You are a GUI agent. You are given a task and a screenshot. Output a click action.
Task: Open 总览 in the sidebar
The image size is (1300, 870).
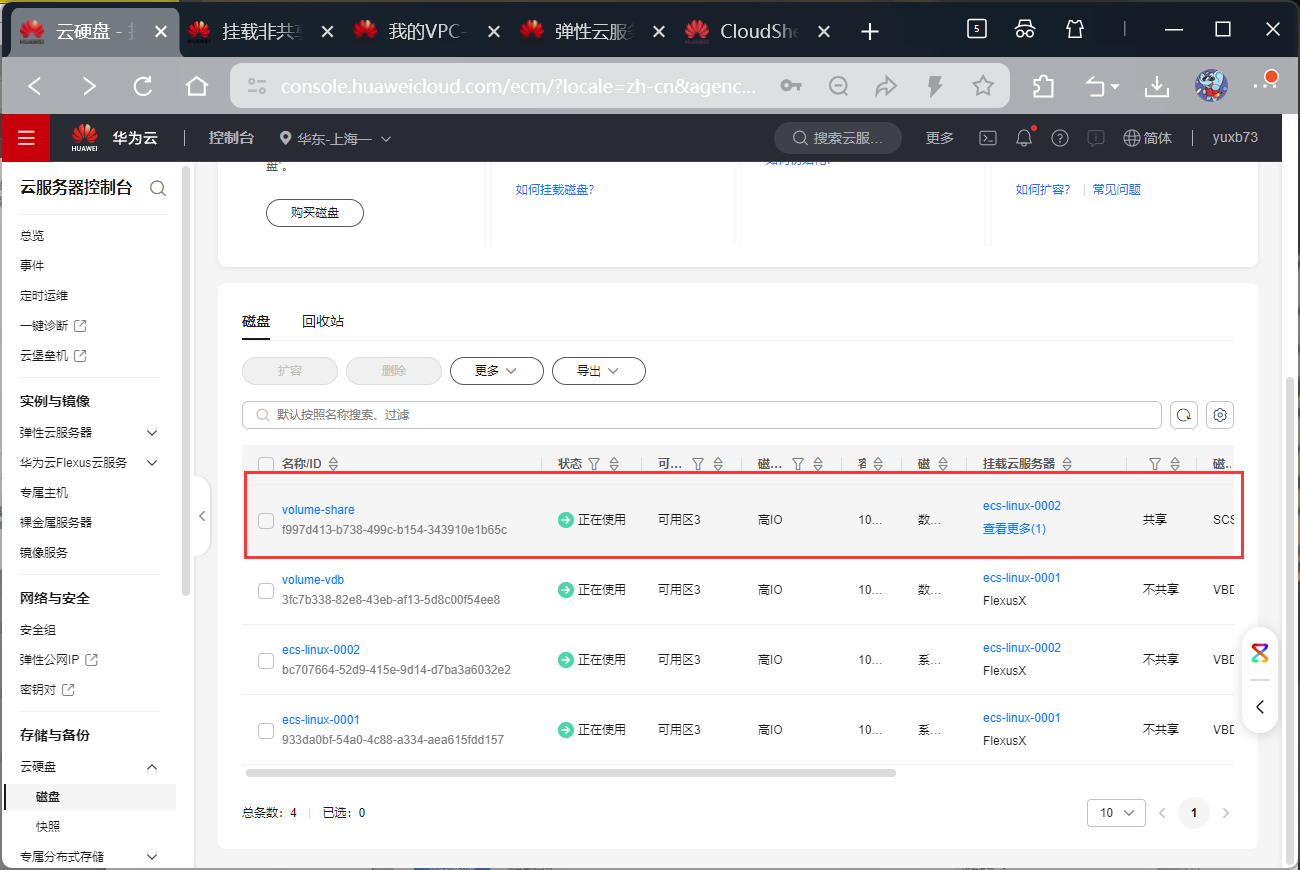32,236
